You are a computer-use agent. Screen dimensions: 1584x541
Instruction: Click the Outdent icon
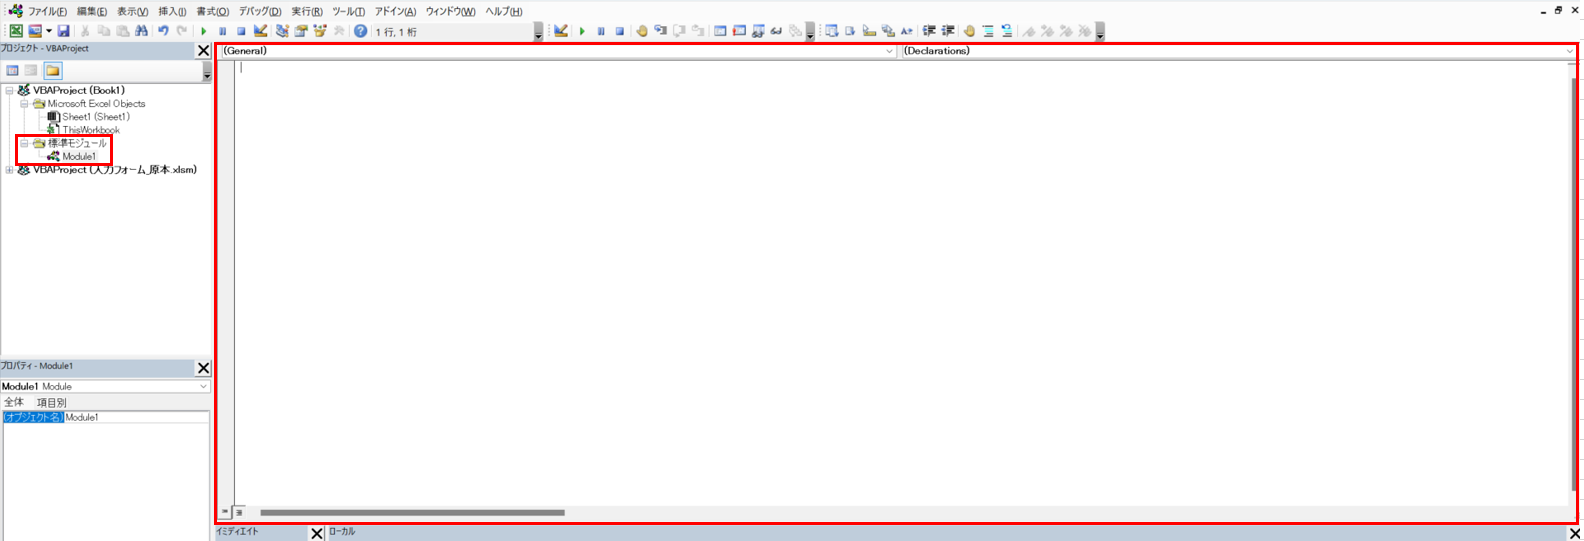pos(948,31)
